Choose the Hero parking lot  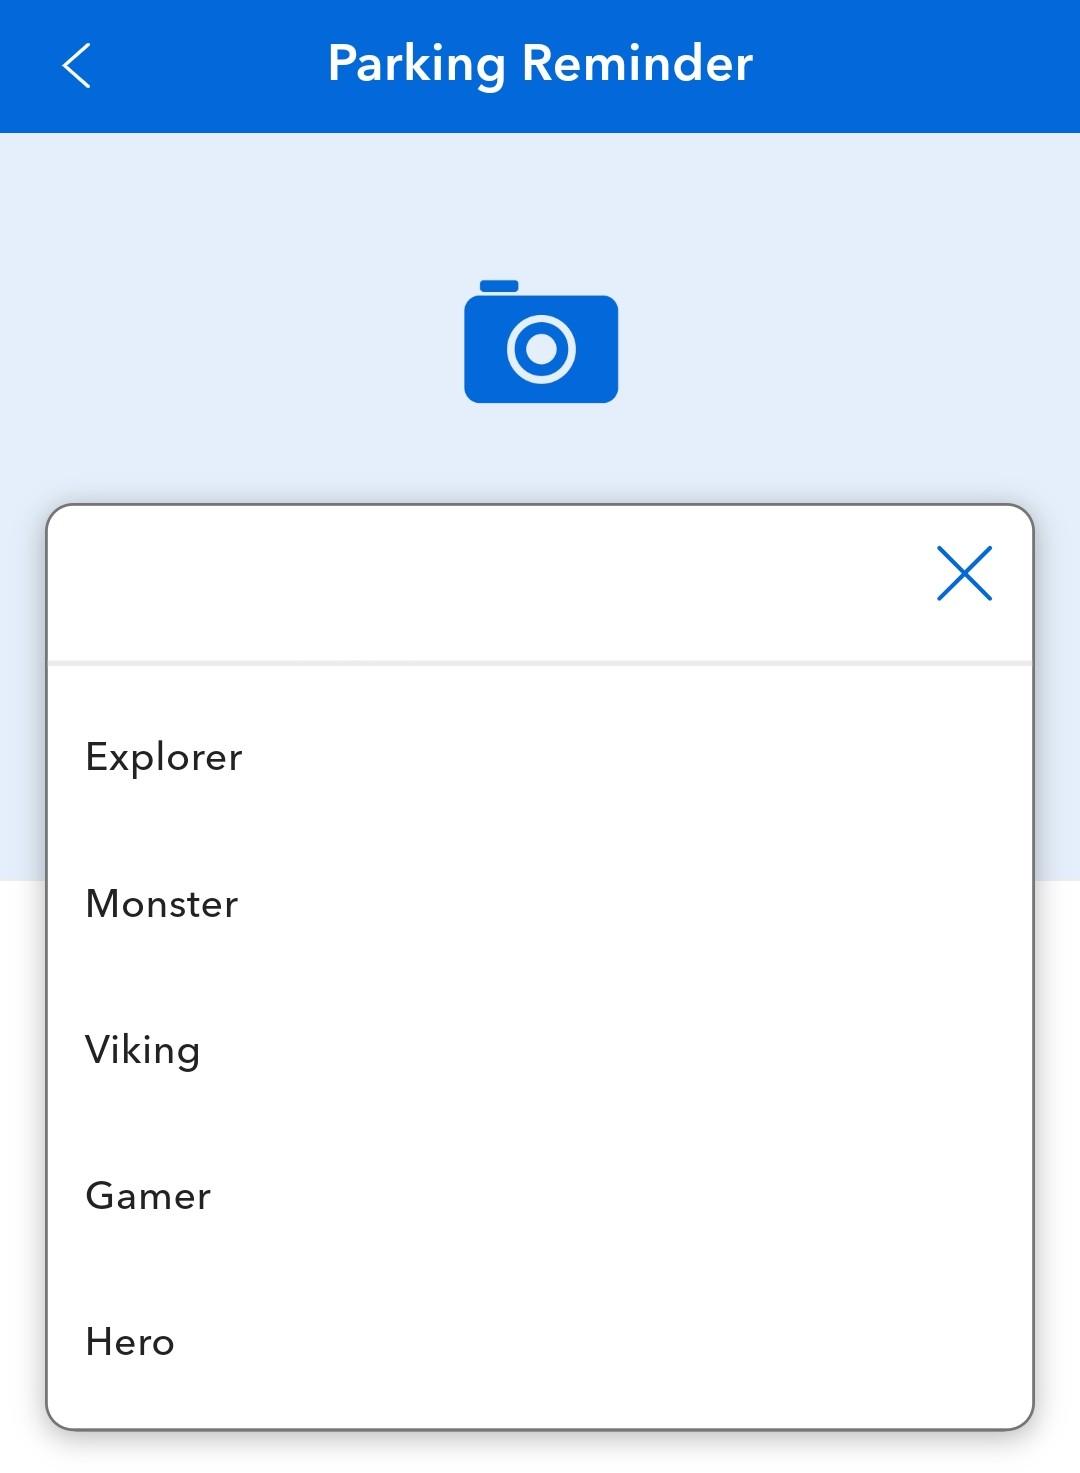pos(540,1342)
